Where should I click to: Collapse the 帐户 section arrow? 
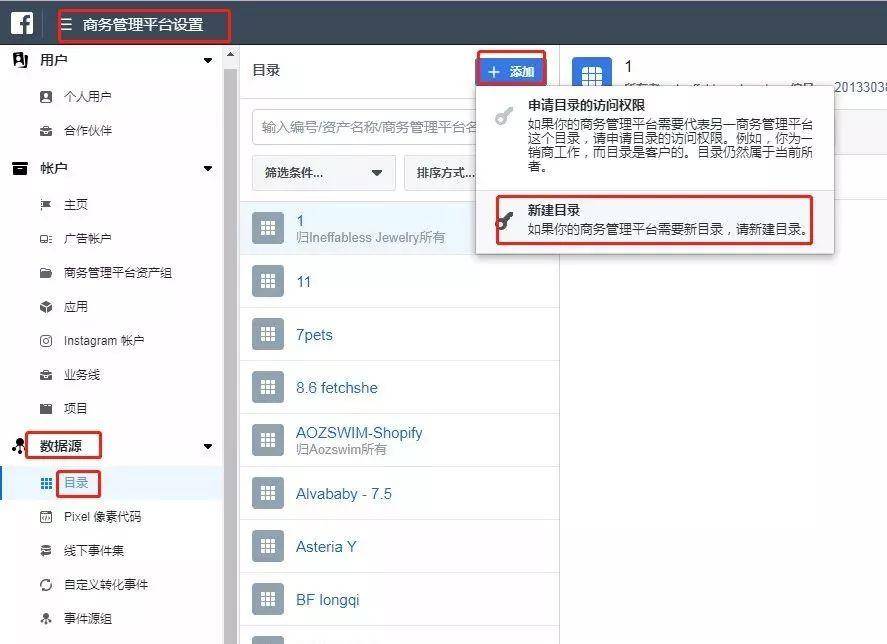[208, 168]
